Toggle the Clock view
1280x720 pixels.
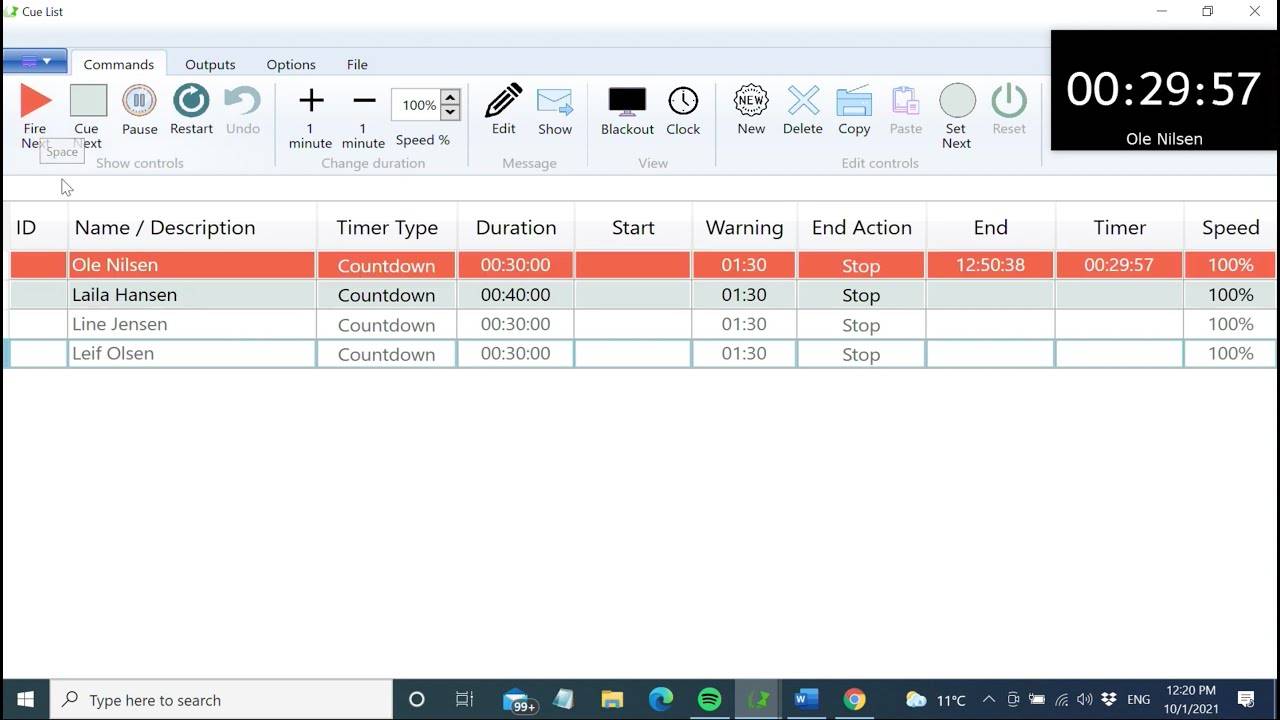[683, 101]
